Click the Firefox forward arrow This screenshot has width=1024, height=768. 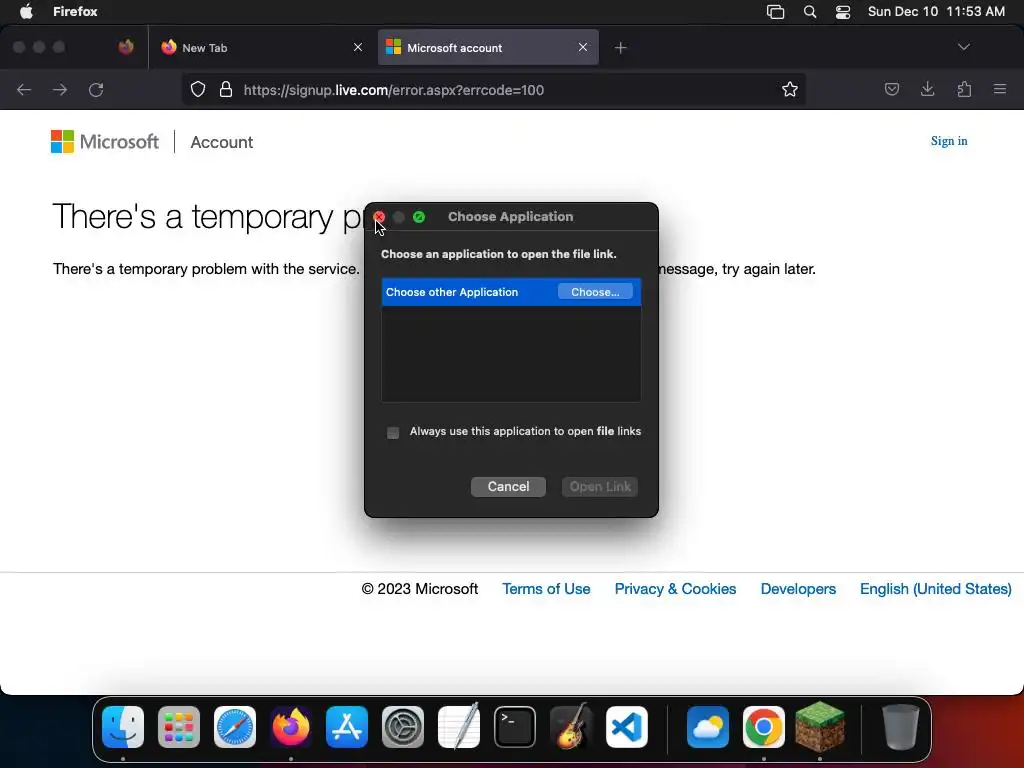pyautogui.click(x=60, y=89)
